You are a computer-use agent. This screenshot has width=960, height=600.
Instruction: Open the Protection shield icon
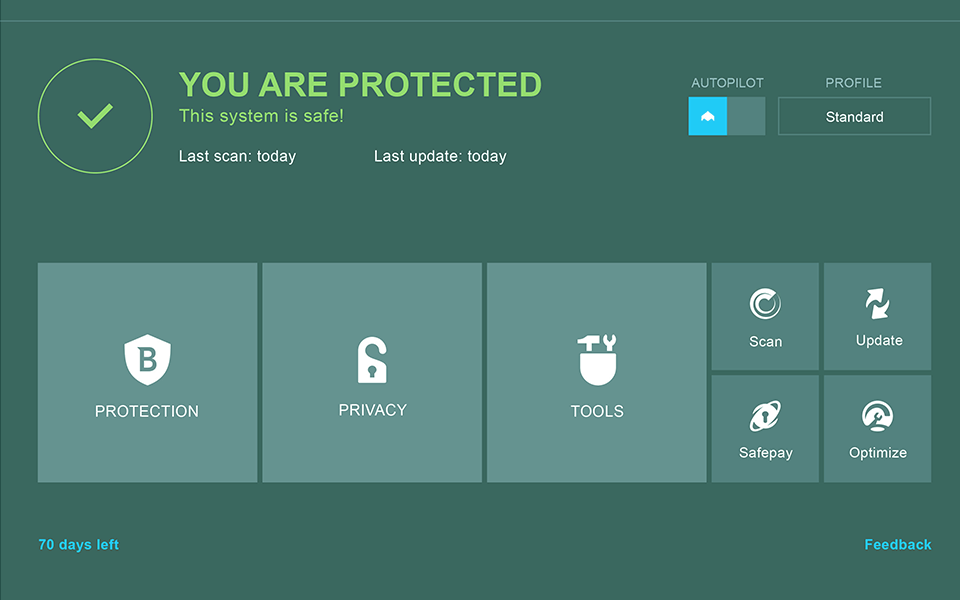click(x=147, y=360)
